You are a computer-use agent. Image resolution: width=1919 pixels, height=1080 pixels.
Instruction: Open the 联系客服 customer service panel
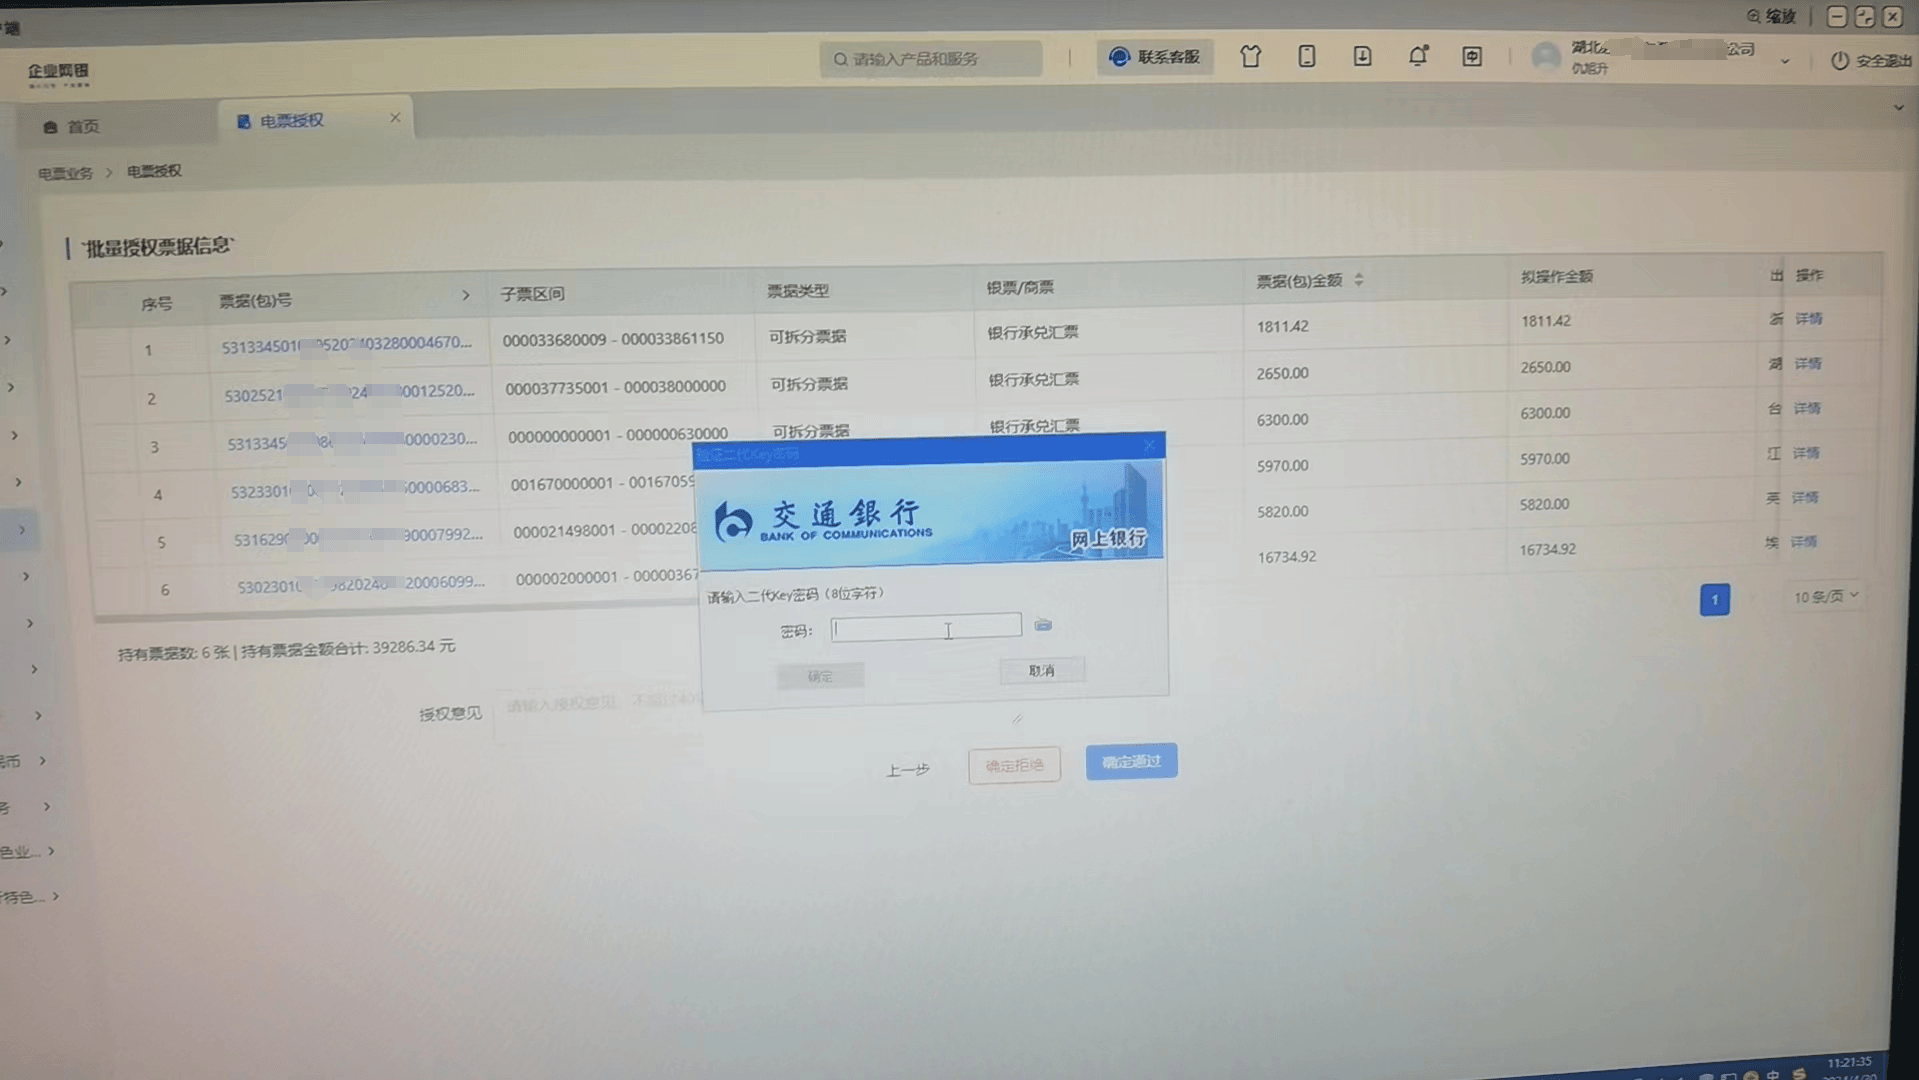pyautogui.click(x=1155, y=57)
